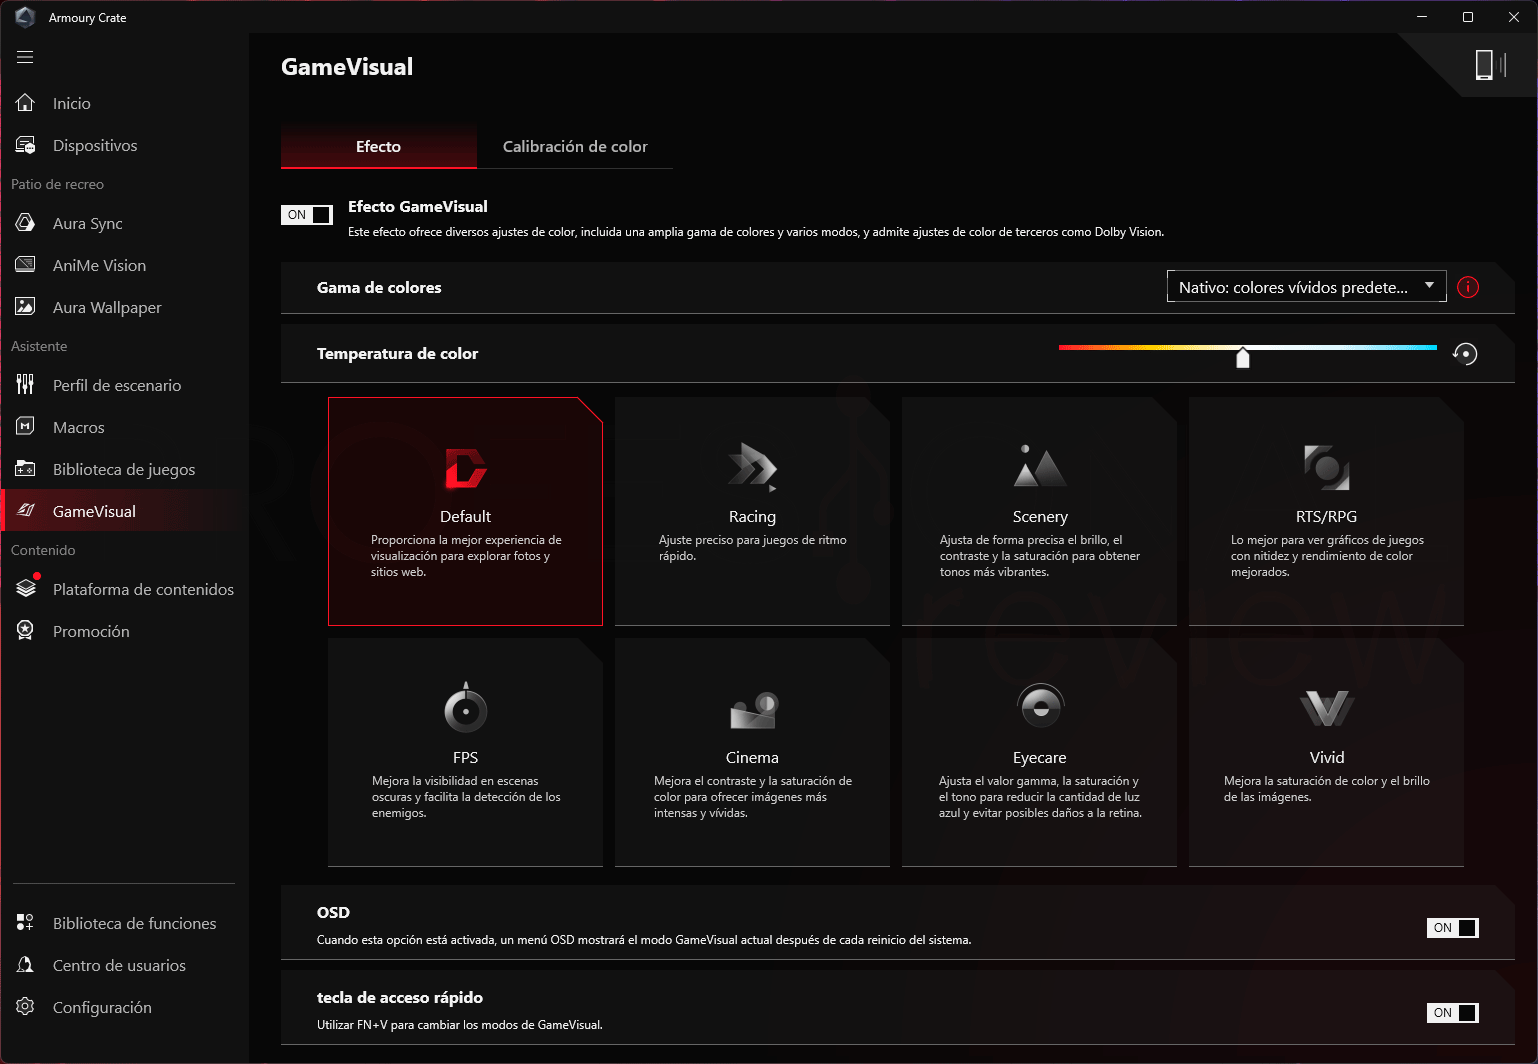
Task: Click the Plataforma de contenidos icon
Action: (x=26, y=588)
